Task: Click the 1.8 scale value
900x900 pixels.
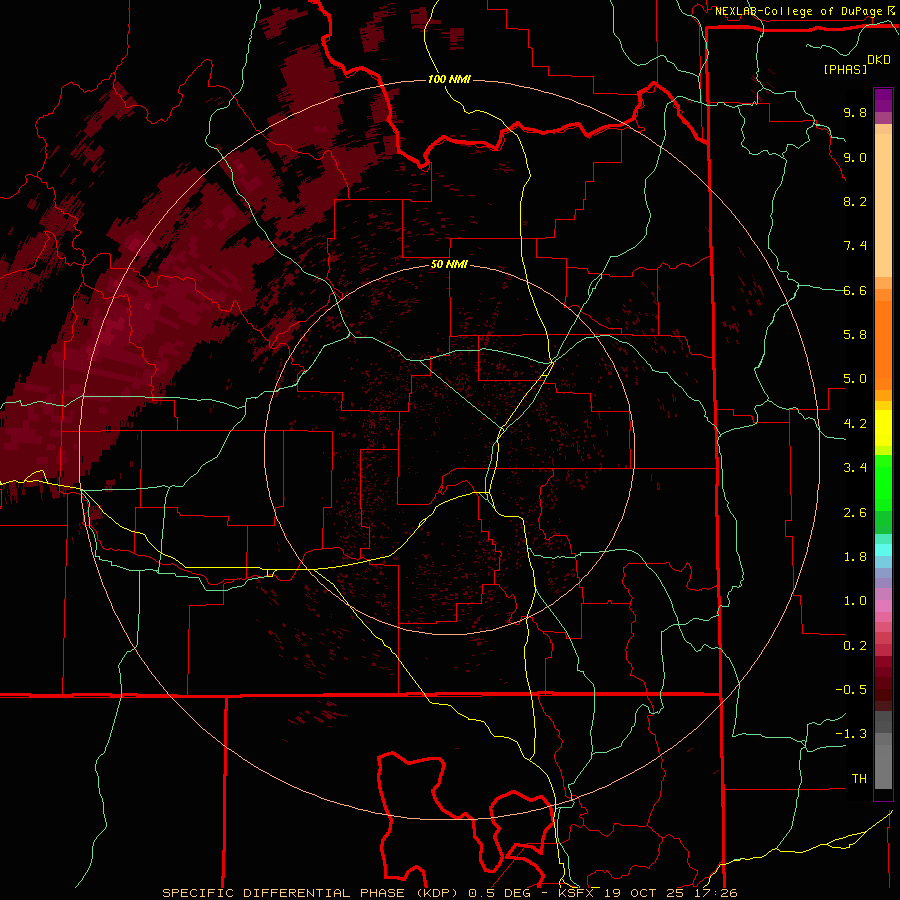Action: (855, 557)
